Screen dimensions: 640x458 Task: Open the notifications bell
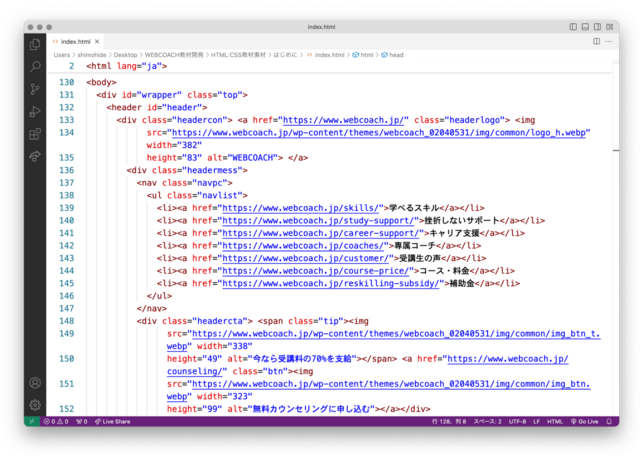point(609,421)
